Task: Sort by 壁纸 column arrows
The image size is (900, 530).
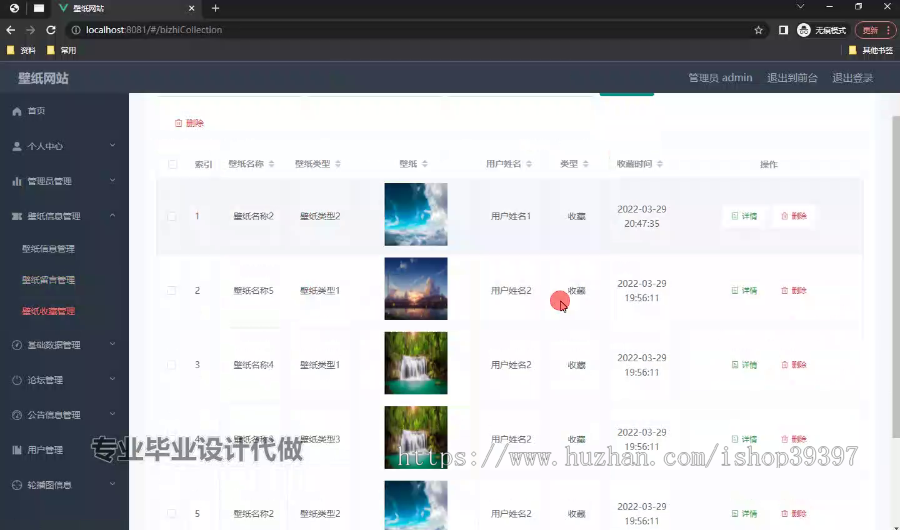Action: point(425,164)
